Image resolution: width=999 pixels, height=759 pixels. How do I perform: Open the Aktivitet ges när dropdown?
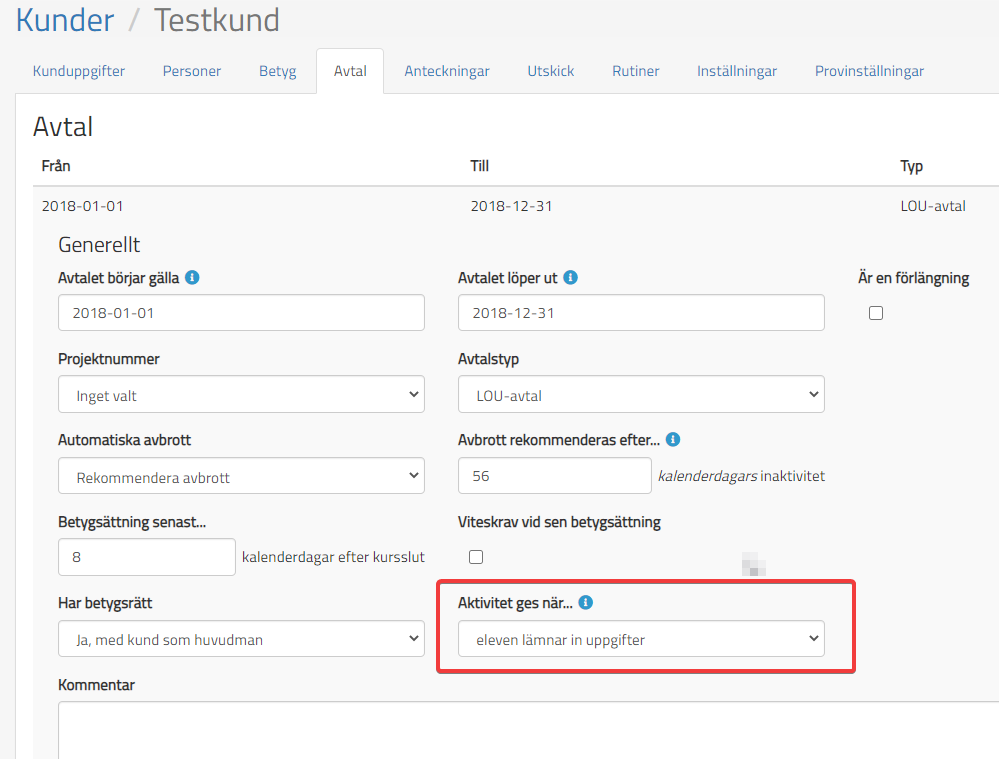pos(641,639)
